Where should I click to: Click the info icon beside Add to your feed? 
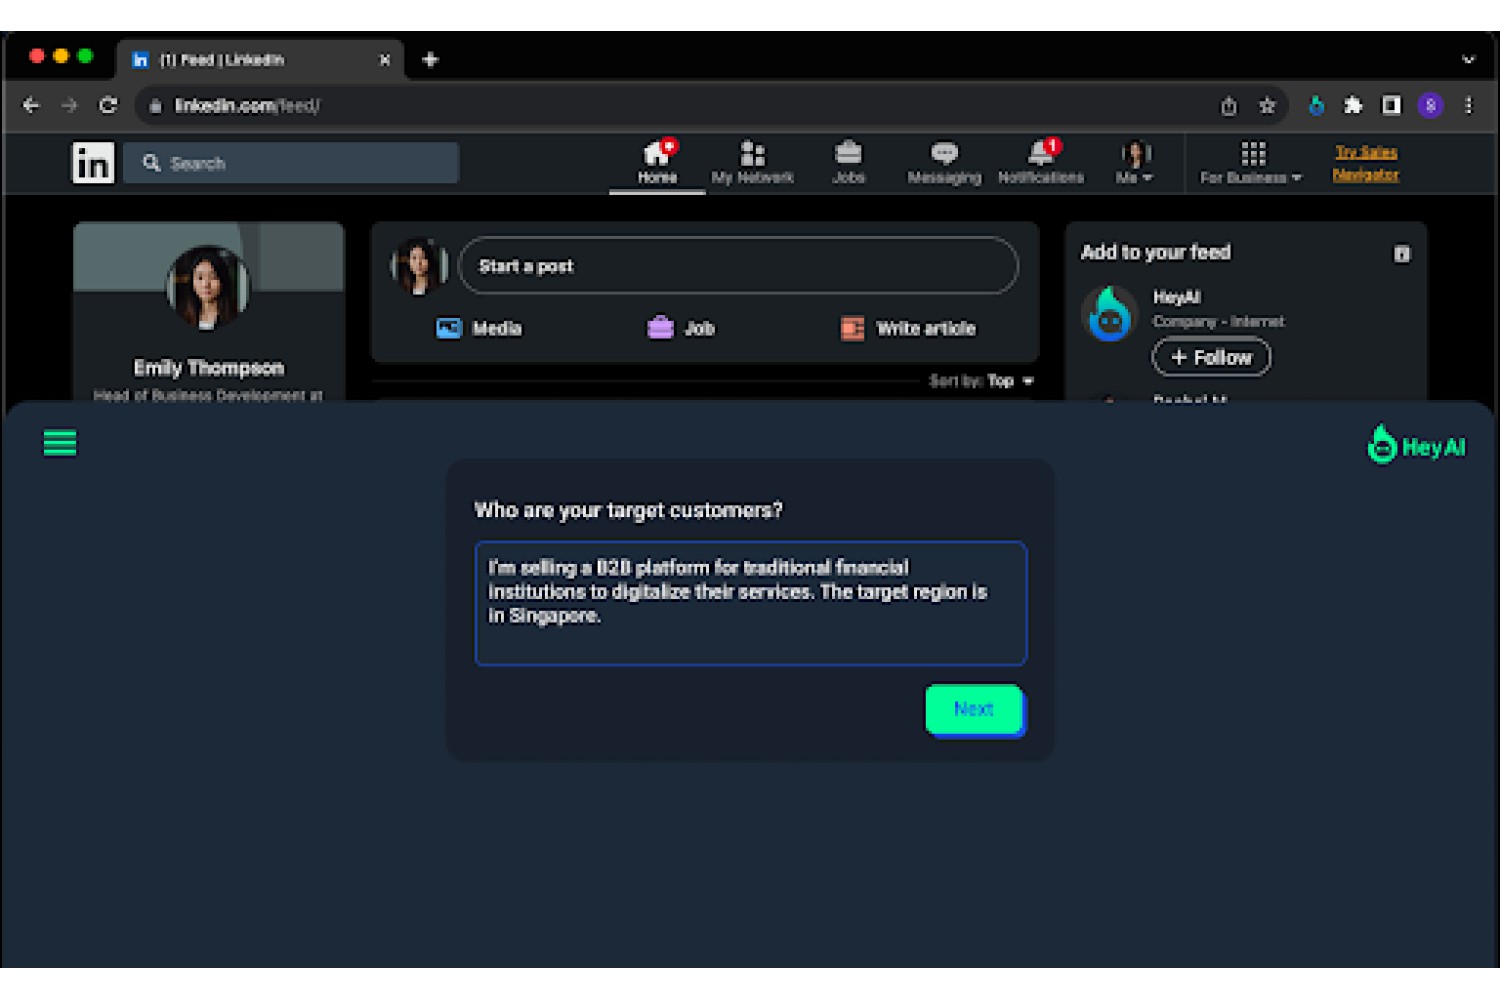click(1402, 254)
